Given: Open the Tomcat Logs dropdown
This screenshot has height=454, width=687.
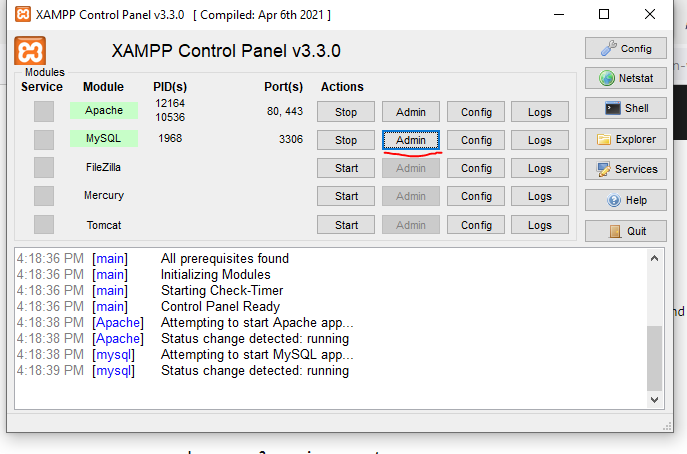Looking at the screenshot, I should (x=540, y=225).
